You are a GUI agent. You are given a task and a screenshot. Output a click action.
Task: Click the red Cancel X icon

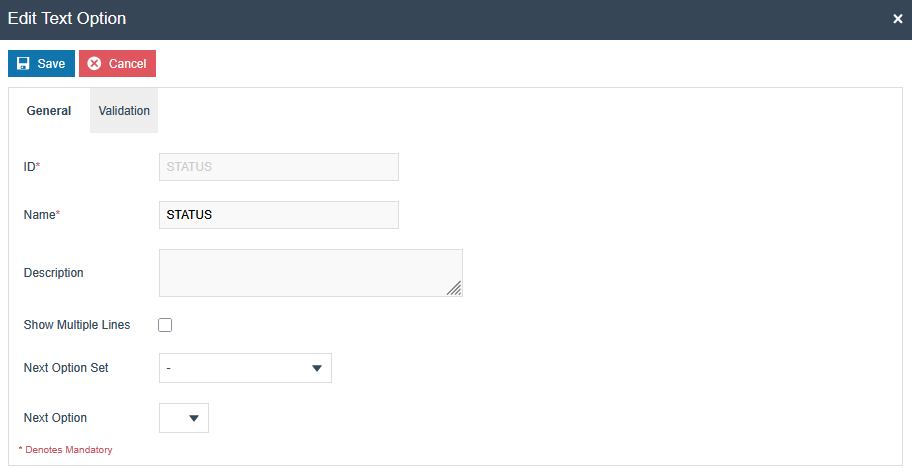coord(94,64)
